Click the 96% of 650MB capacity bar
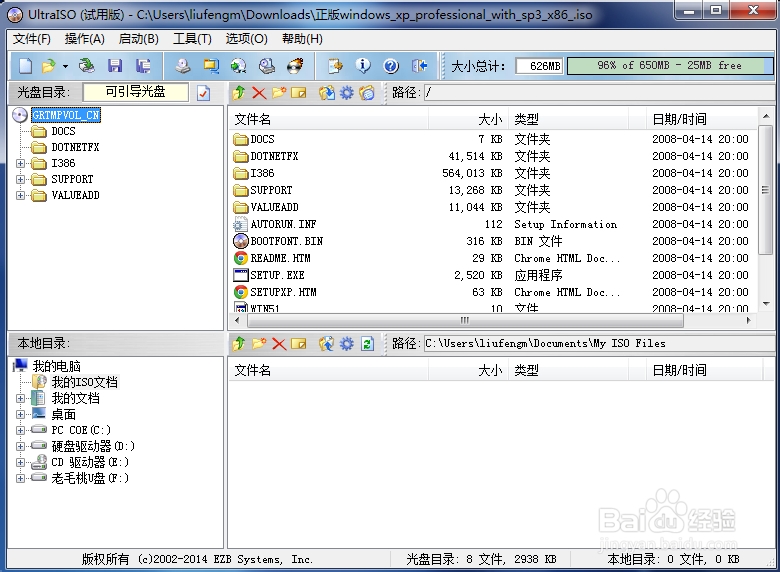 coord(670,66)
